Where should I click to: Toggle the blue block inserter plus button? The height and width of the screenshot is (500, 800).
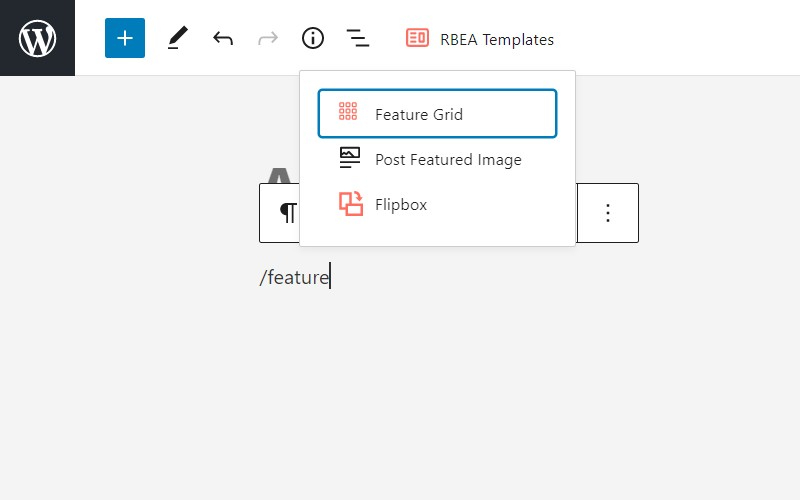point(125,38)
